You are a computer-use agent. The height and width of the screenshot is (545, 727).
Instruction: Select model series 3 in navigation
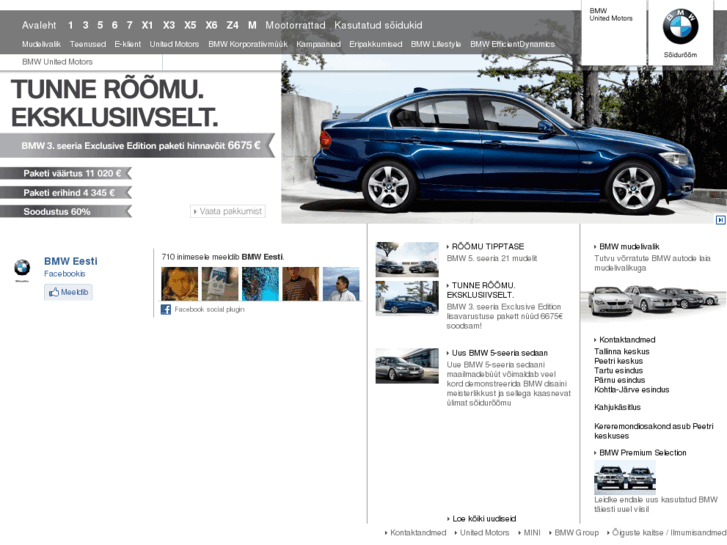pyautogui.click(x=85, y=25)
